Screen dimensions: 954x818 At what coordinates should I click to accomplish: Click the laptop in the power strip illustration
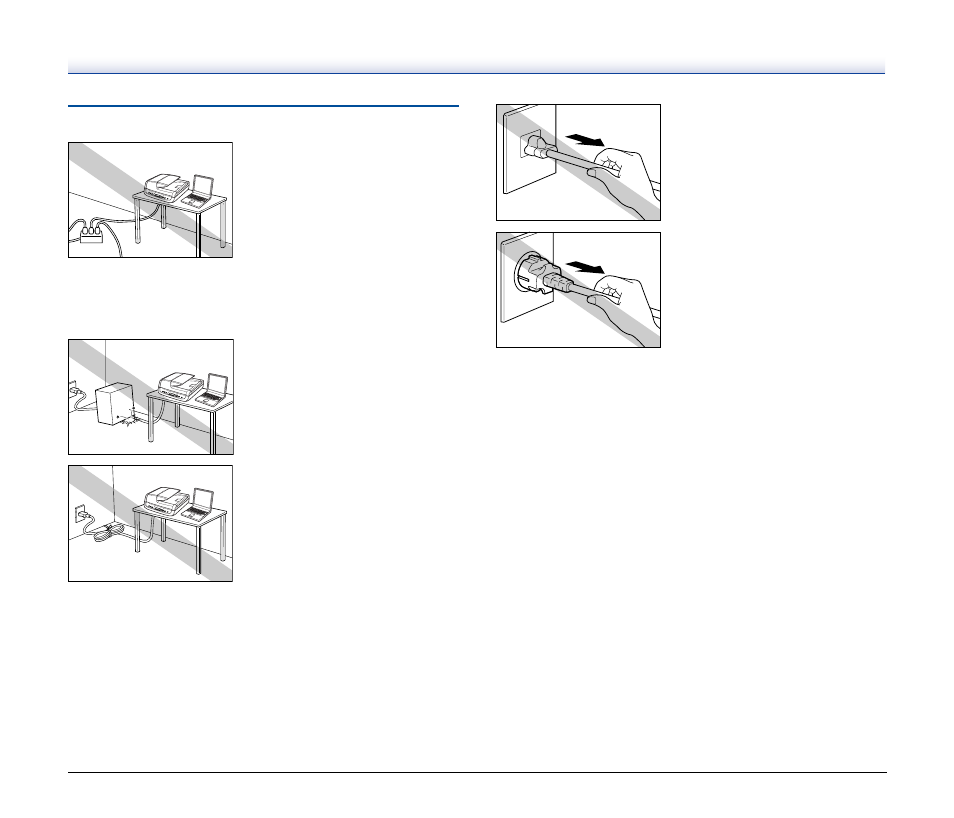pos(198,191)
